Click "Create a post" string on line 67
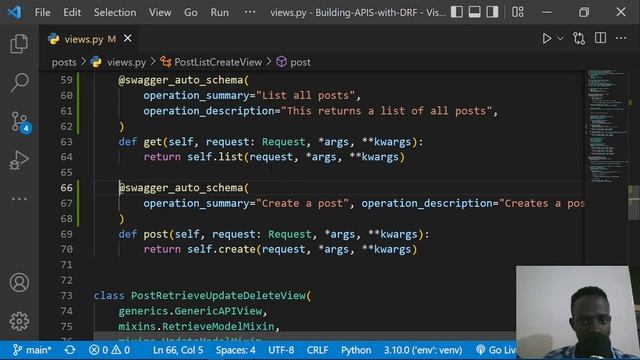 pos(302,203)
